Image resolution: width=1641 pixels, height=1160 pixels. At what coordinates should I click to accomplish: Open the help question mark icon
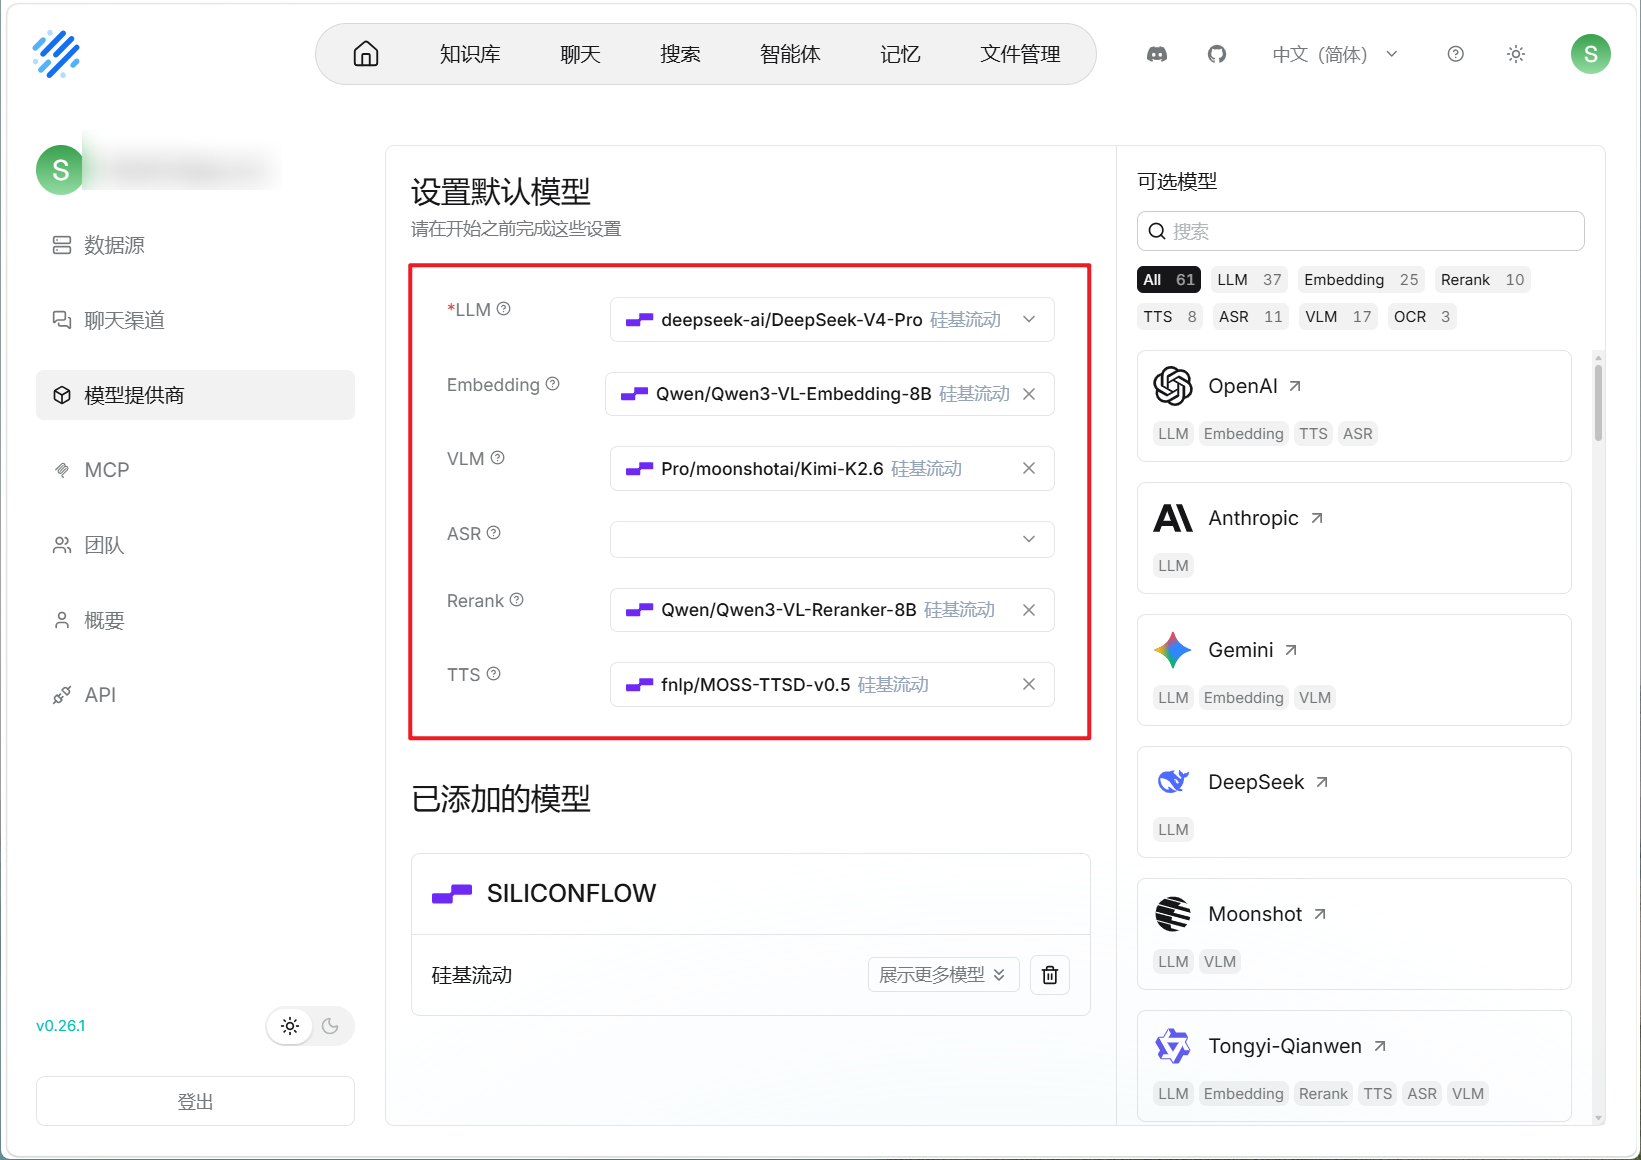click(1456, 54)
